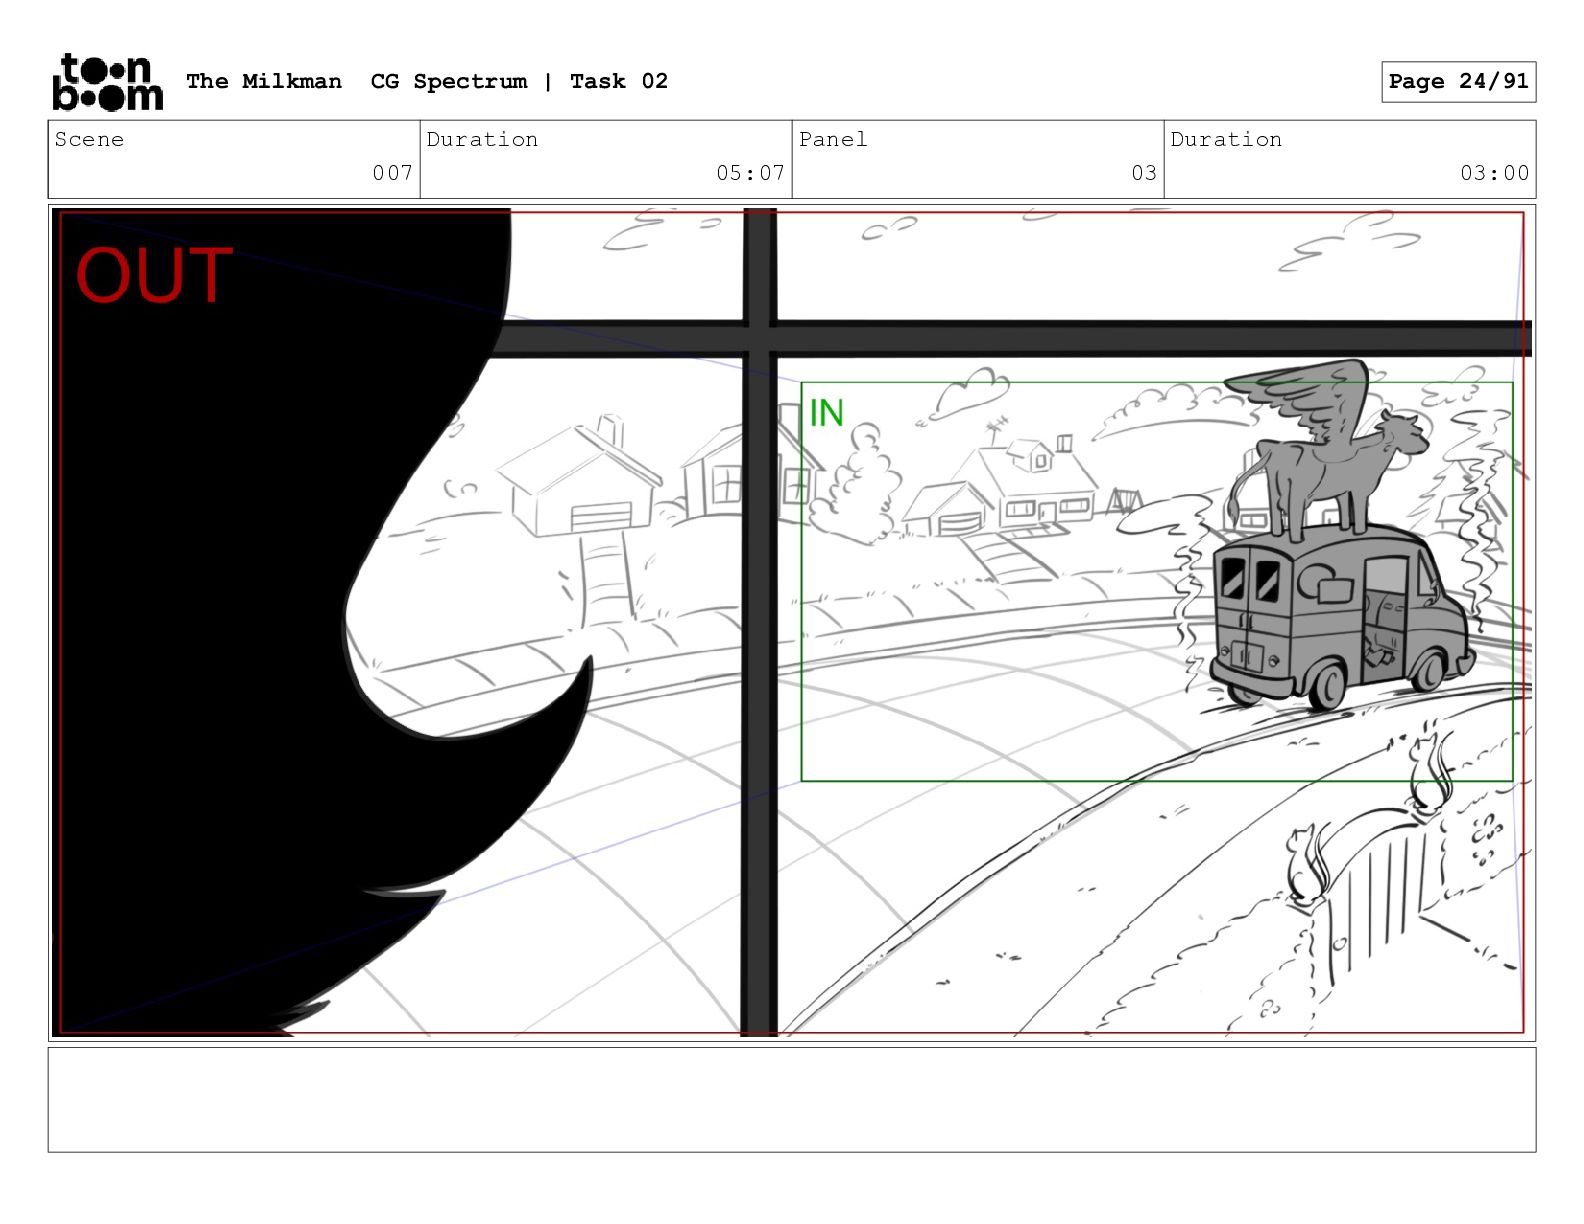The image size is (1584, 1224).
Task: Click the red 'OUT' camera label
Action: [154, 276]
